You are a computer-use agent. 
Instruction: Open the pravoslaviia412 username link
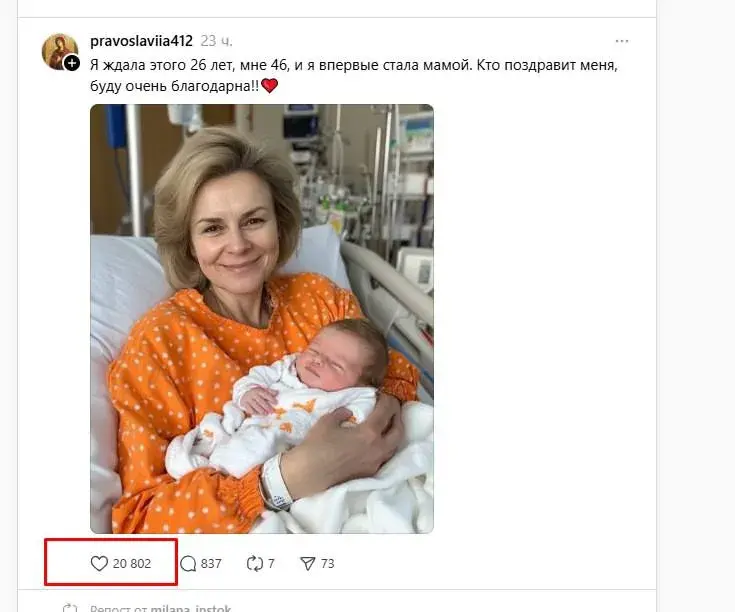(x=141, y=41)
